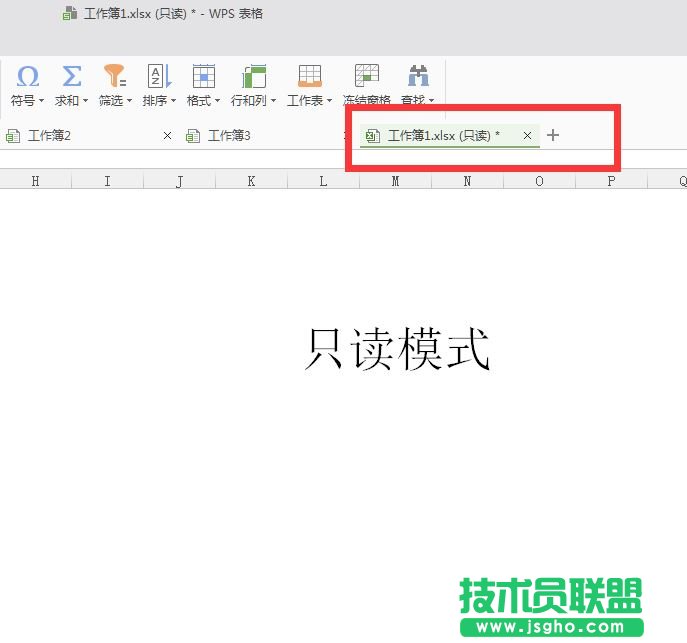Click the AutoSum (求和) sigma icon
Screen dimensions: 687x643
(71, 76)
